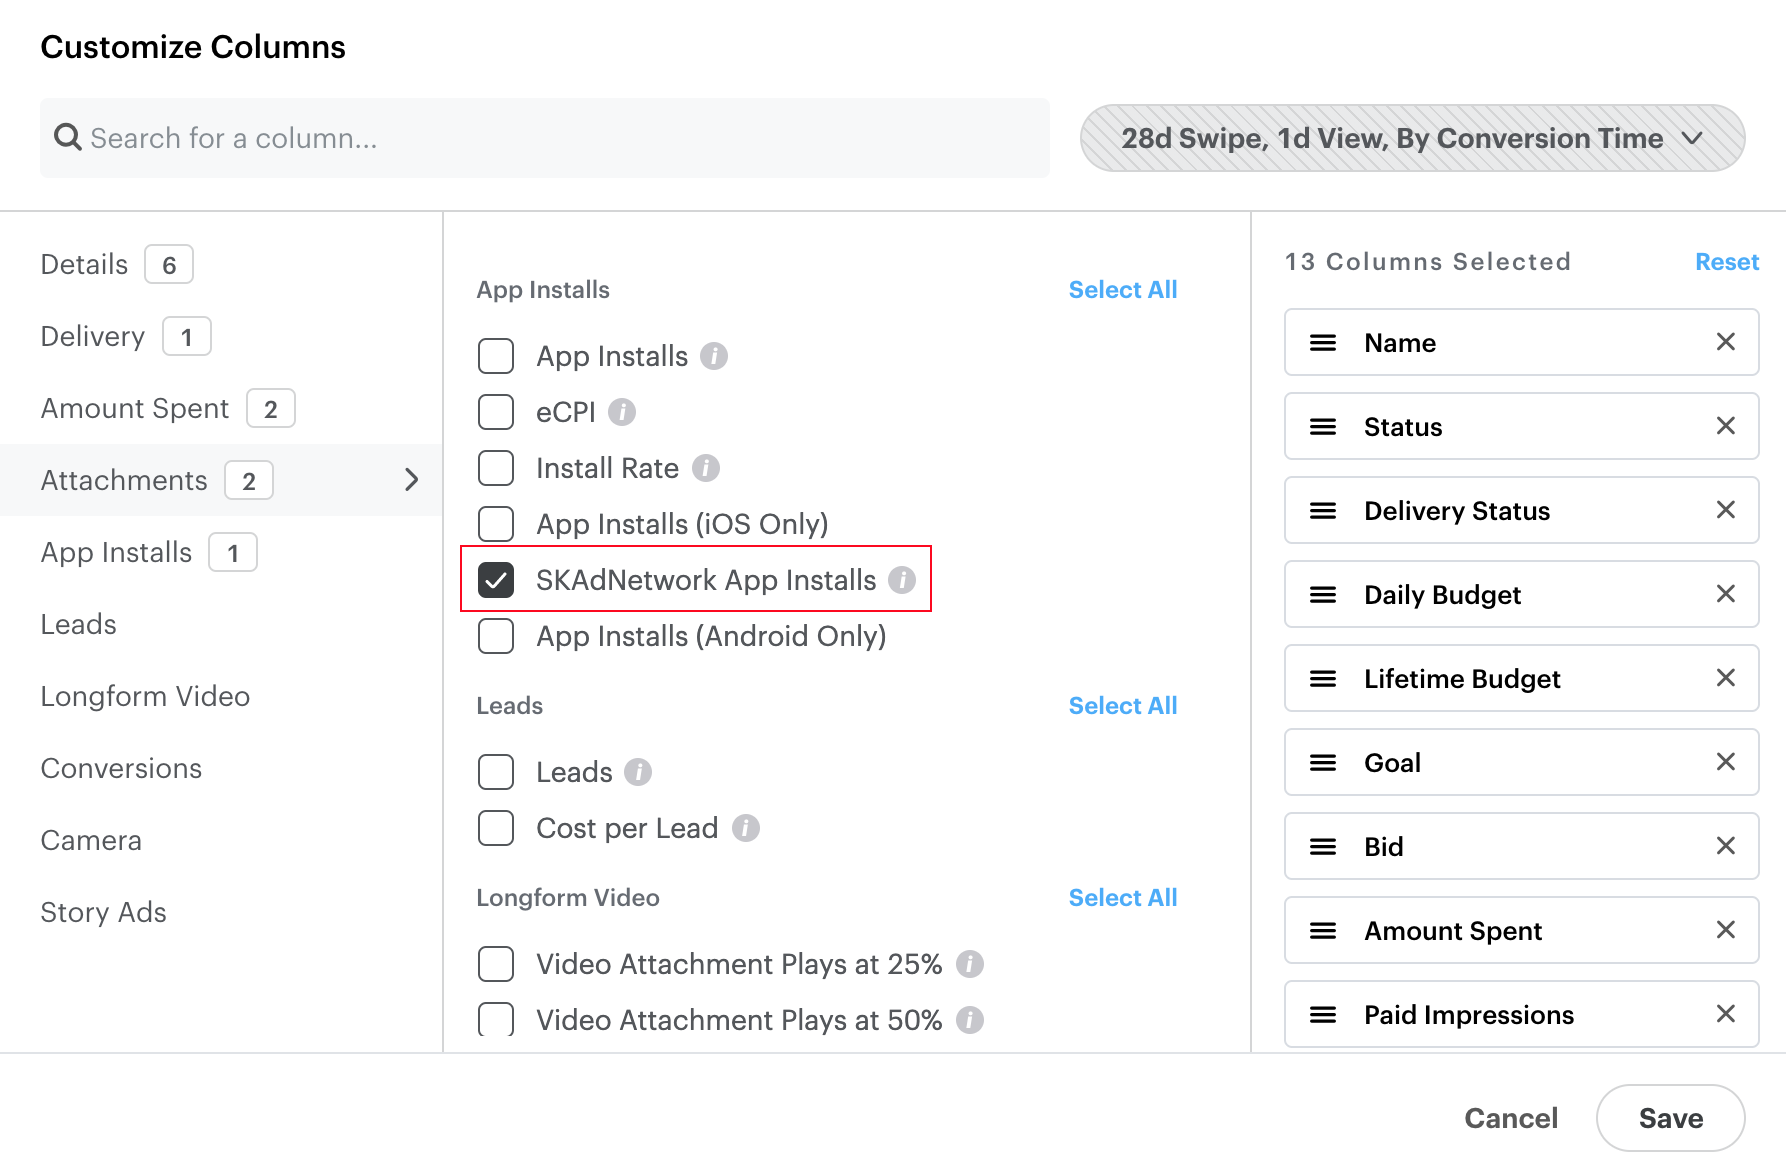The width and height of the screenshot is (1786, 1174).
Task: Remove the Delivery Status column with X
Action: 1725,510
